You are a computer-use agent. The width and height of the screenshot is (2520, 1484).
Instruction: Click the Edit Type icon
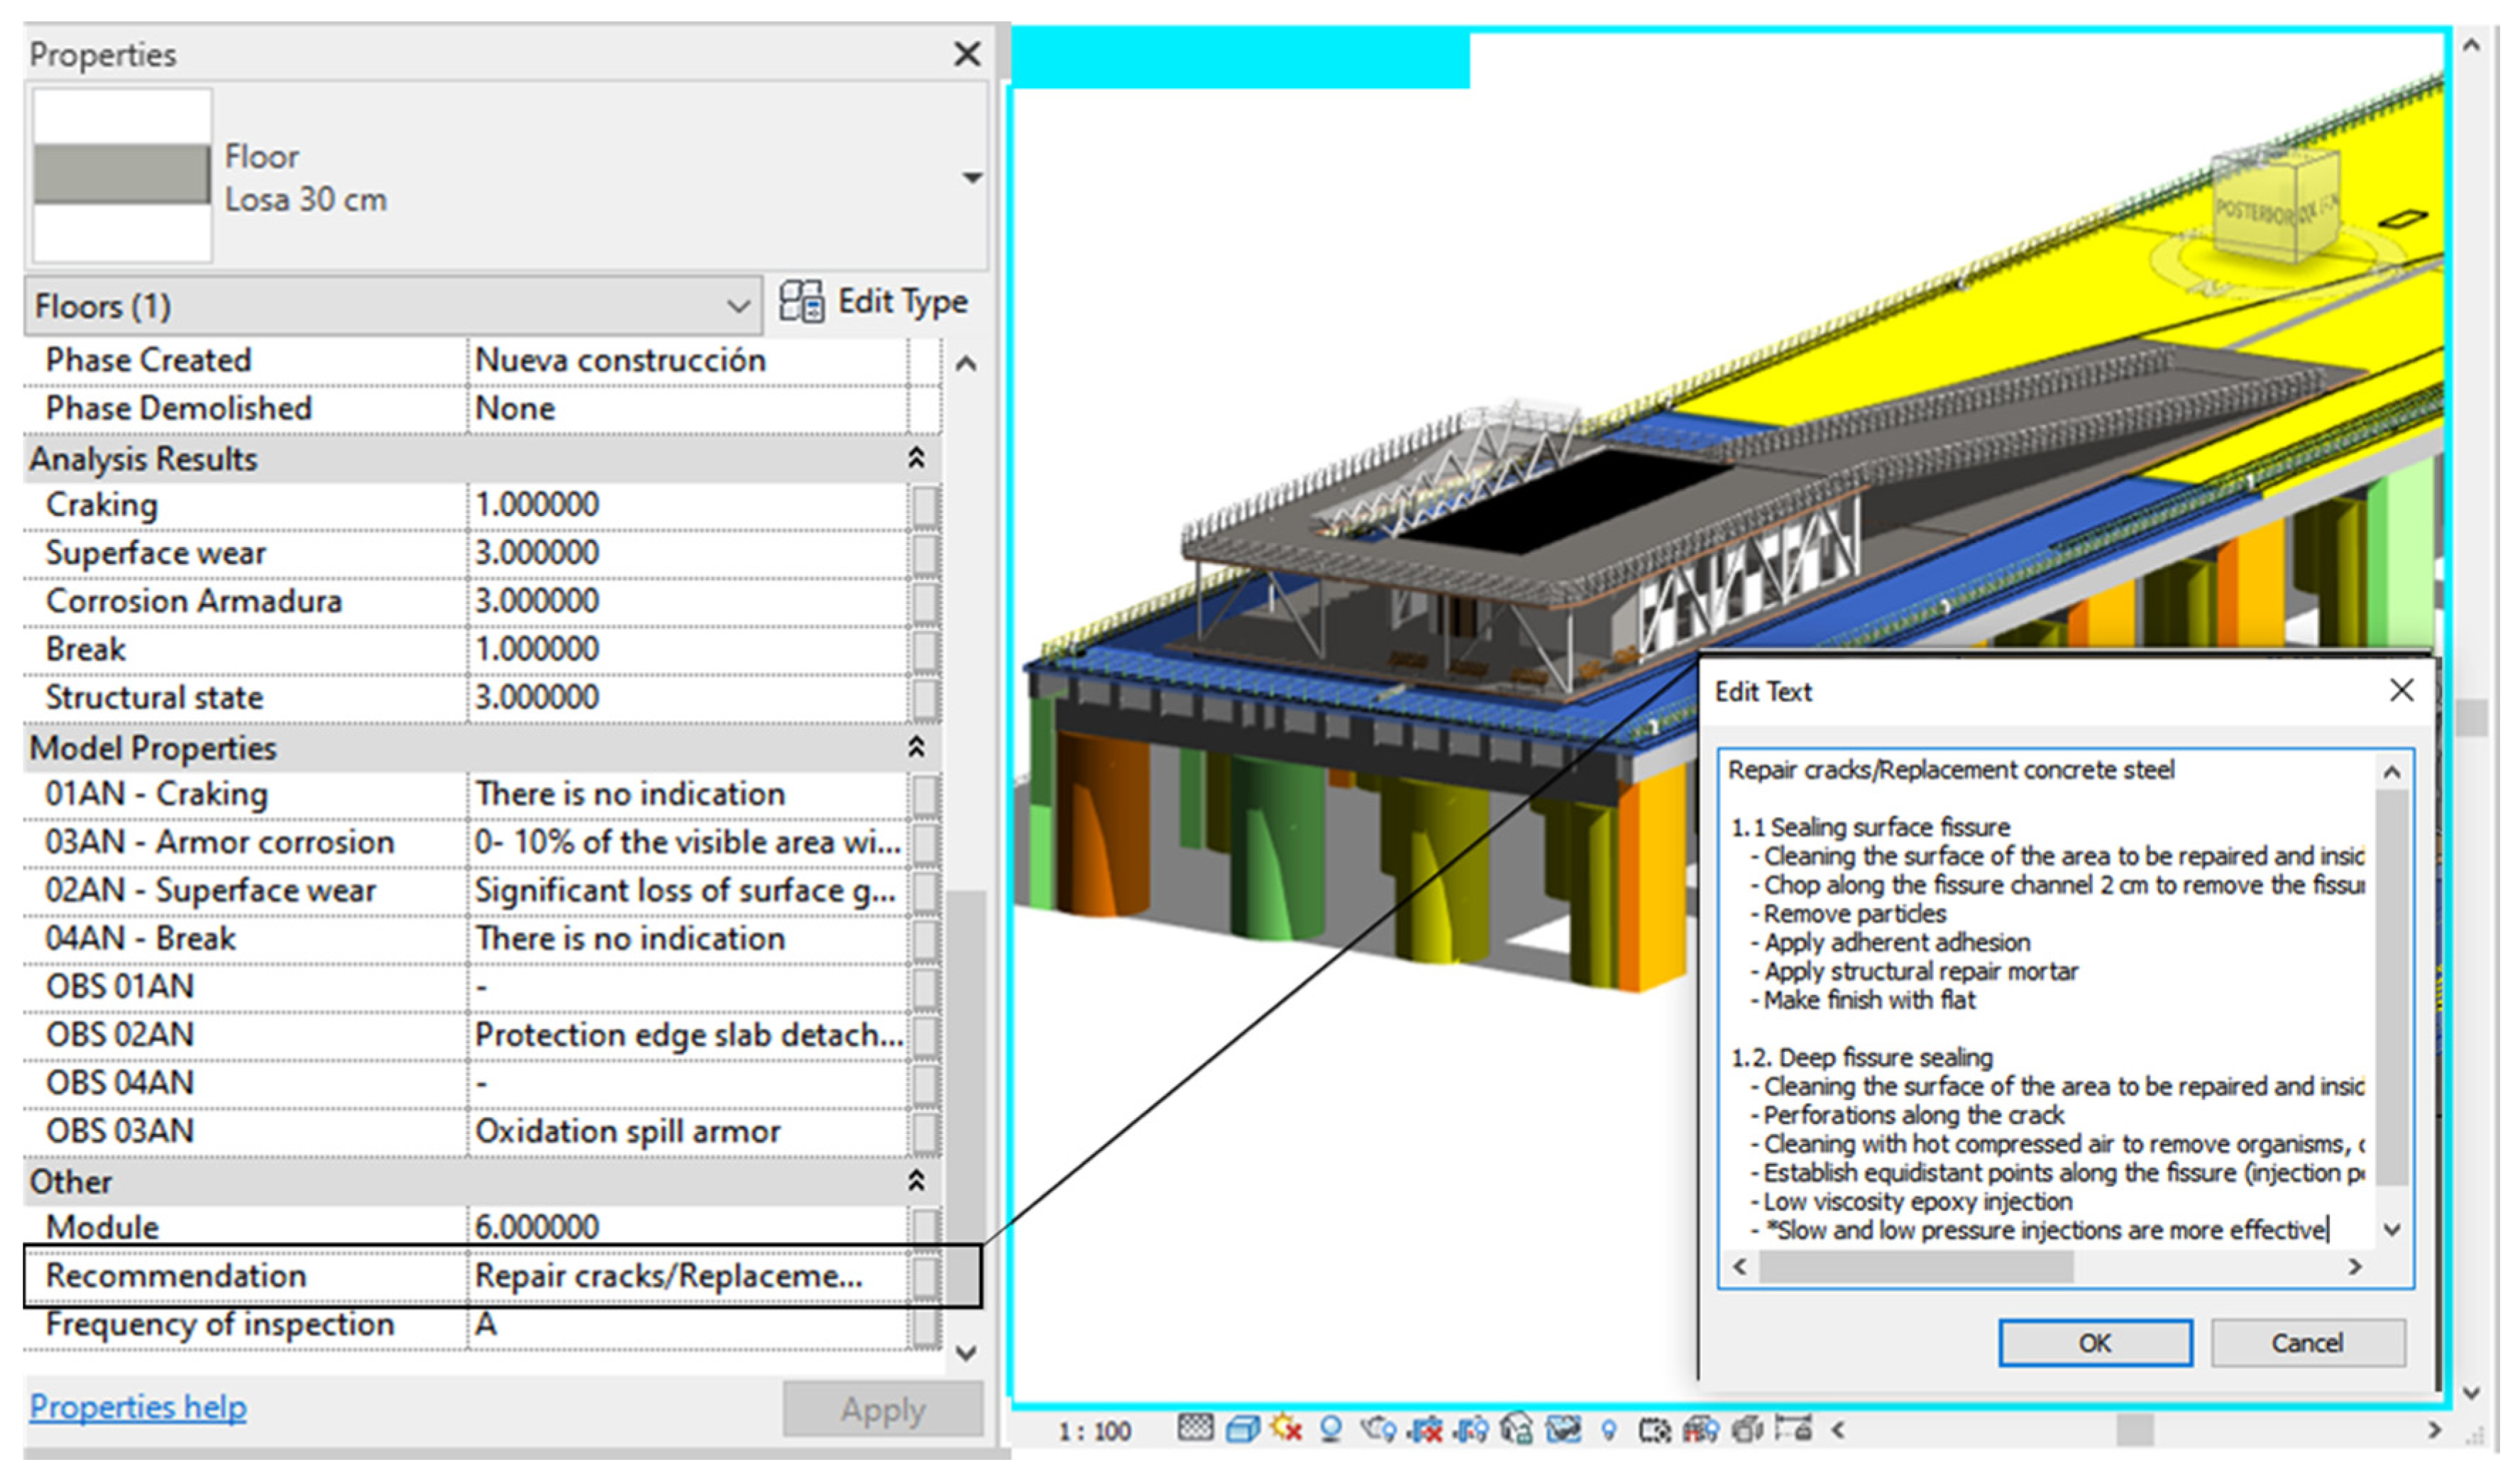802,302
